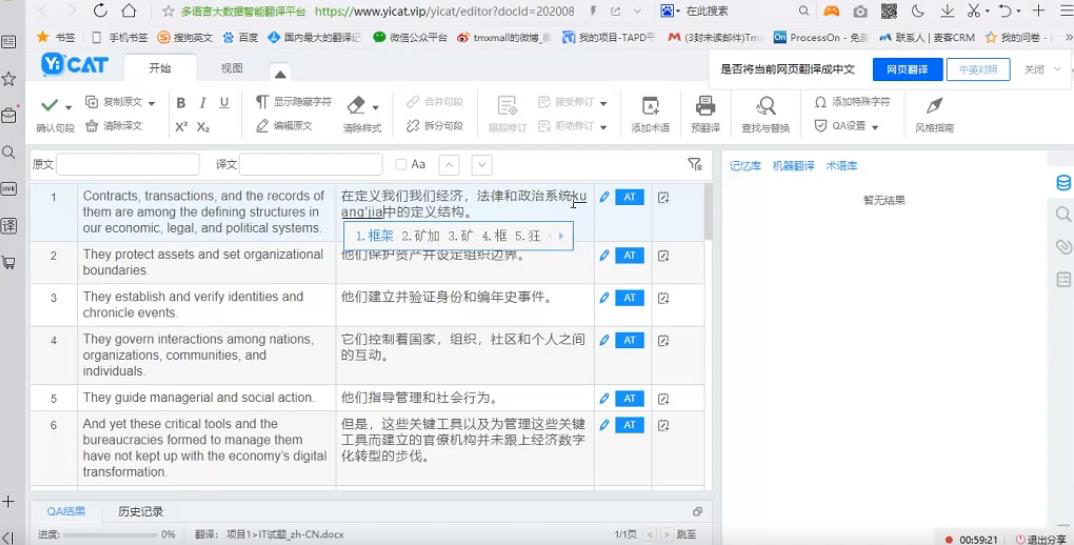The width and height of the screenshot is (1074, 545).
Task: Click the 原文 source search field
Action: [x=127, y=165]
